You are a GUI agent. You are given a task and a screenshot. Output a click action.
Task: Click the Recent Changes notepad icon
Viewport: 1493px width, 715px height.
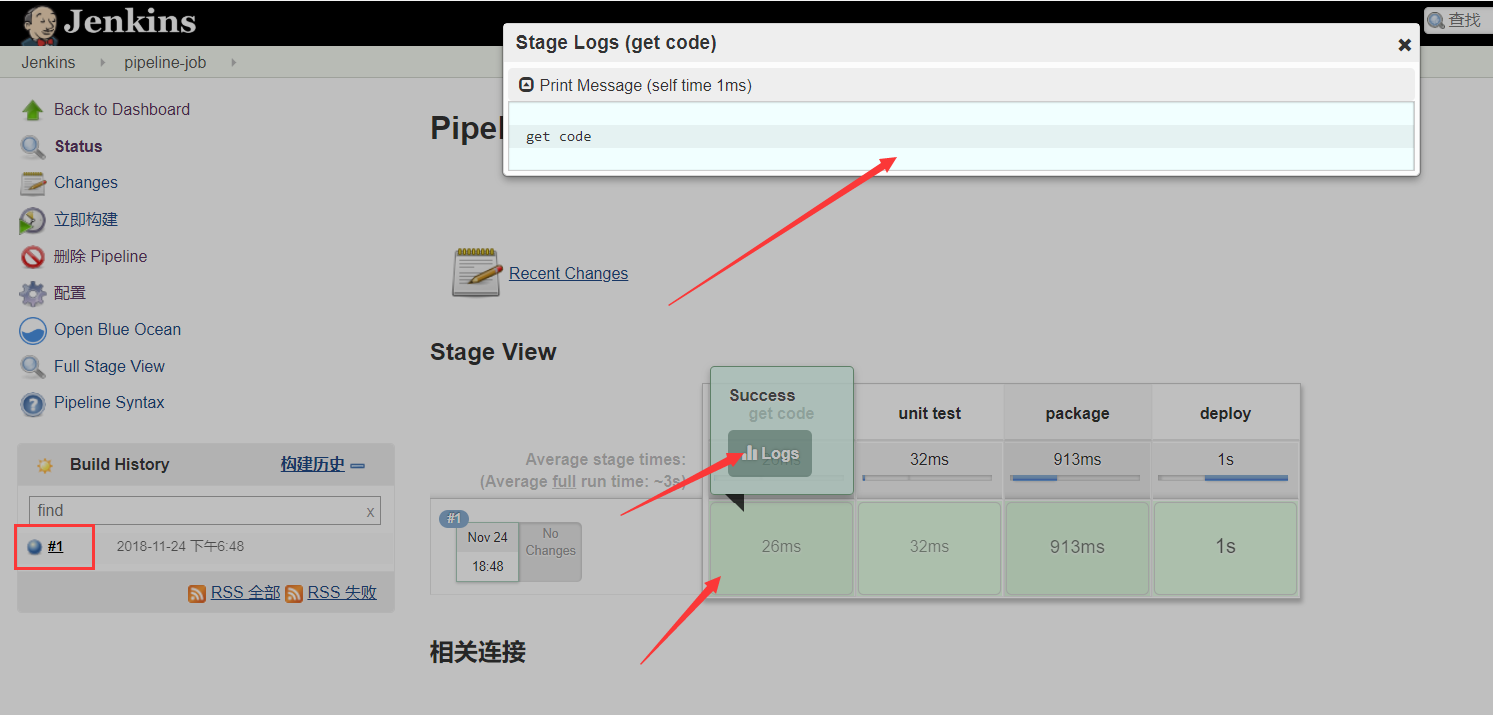tap(475, 272)
